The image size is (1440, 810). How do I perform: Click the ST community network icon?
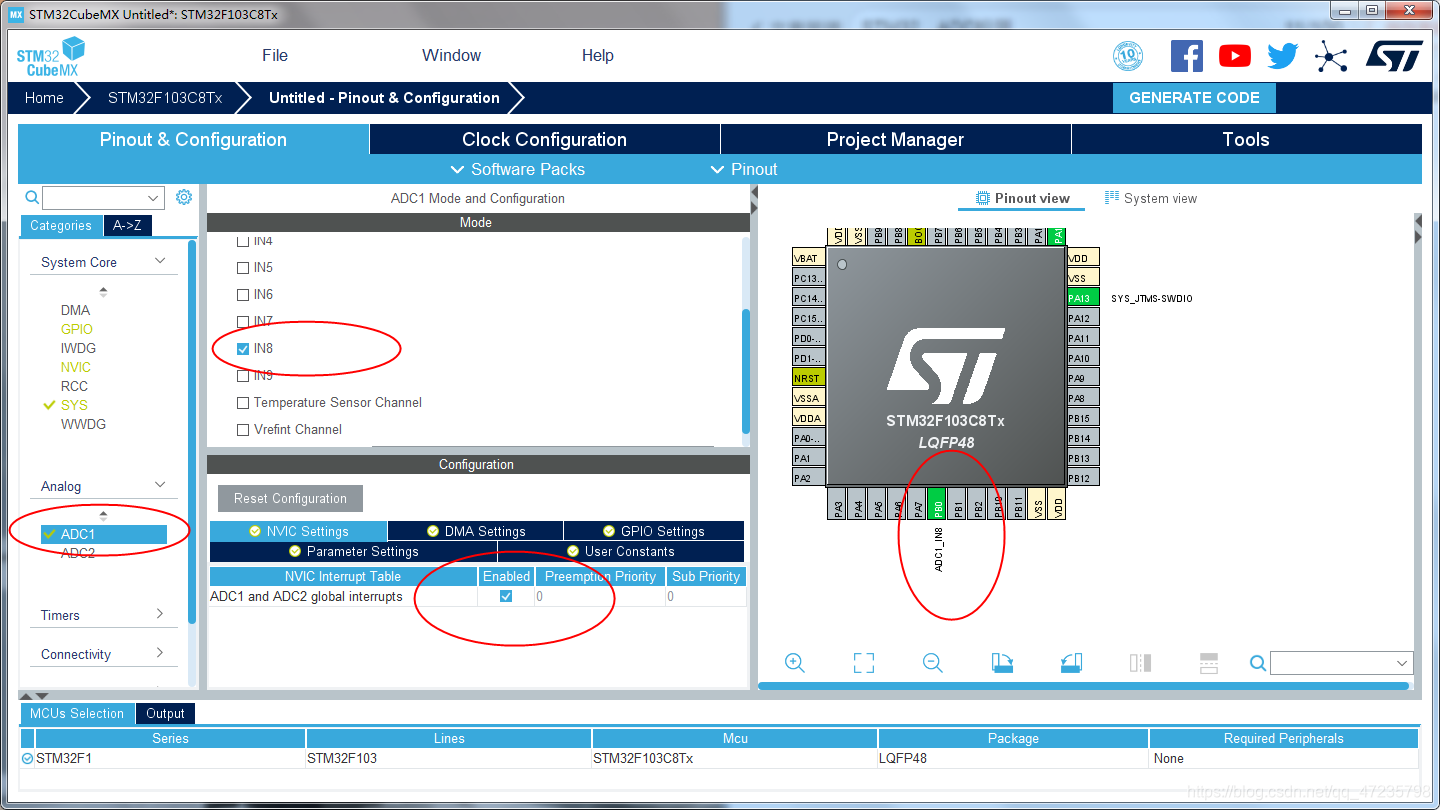[x=1331, y=56]
